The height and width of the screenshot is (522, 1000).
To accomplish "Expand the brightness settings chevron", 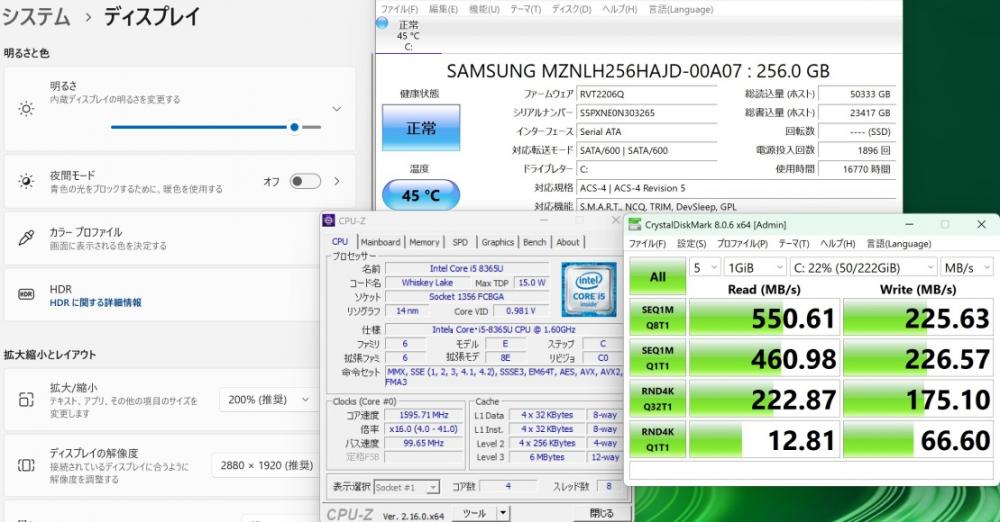I will (337, 109).
